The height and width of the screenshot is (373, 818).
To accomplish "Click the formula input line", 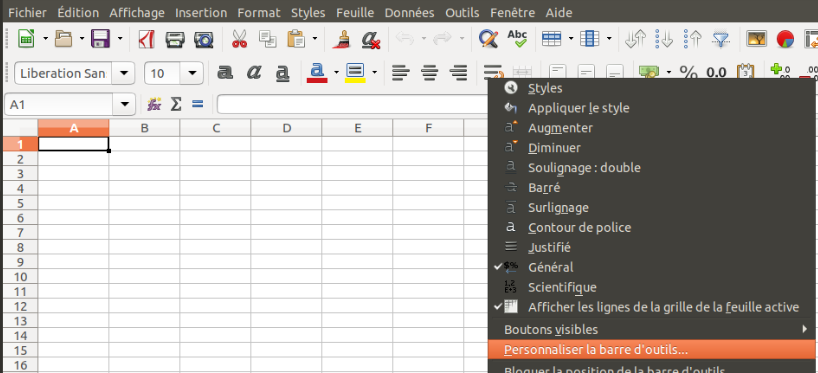I will click(x=352, y=104).
